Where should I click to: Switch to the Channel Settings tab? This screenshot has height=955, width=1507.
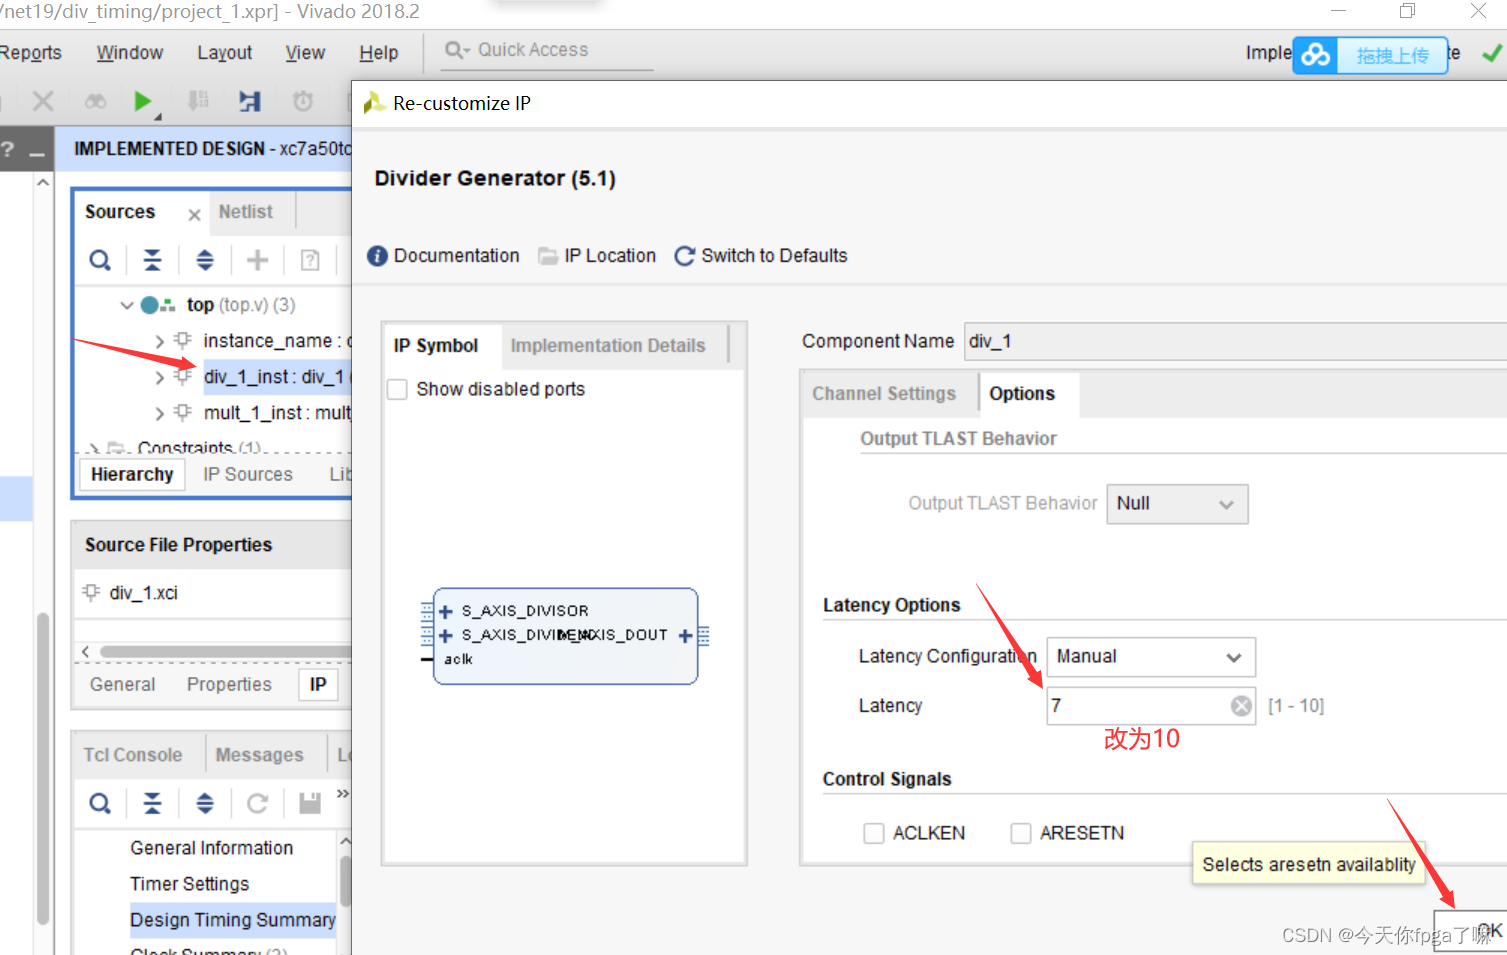pos(886,393)
